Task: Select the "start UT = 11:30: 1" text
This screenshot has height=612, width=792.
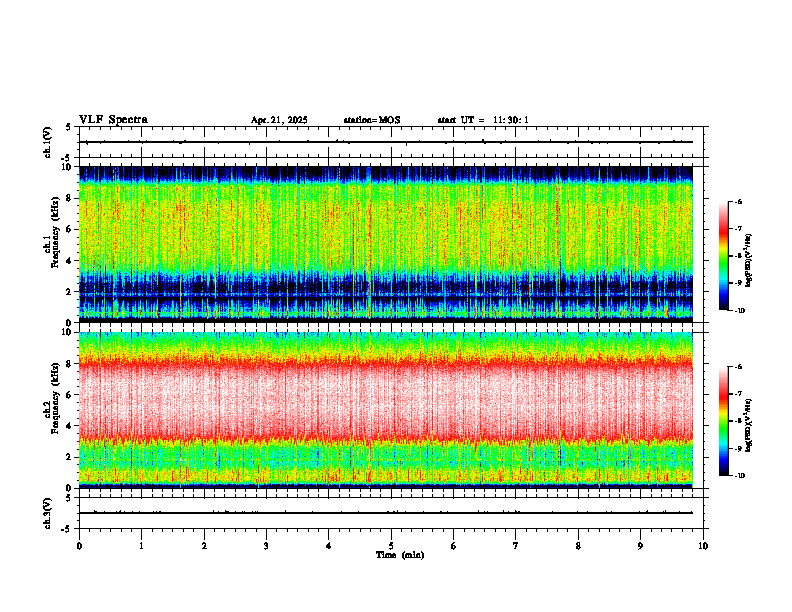Action: tap(483, 120)
